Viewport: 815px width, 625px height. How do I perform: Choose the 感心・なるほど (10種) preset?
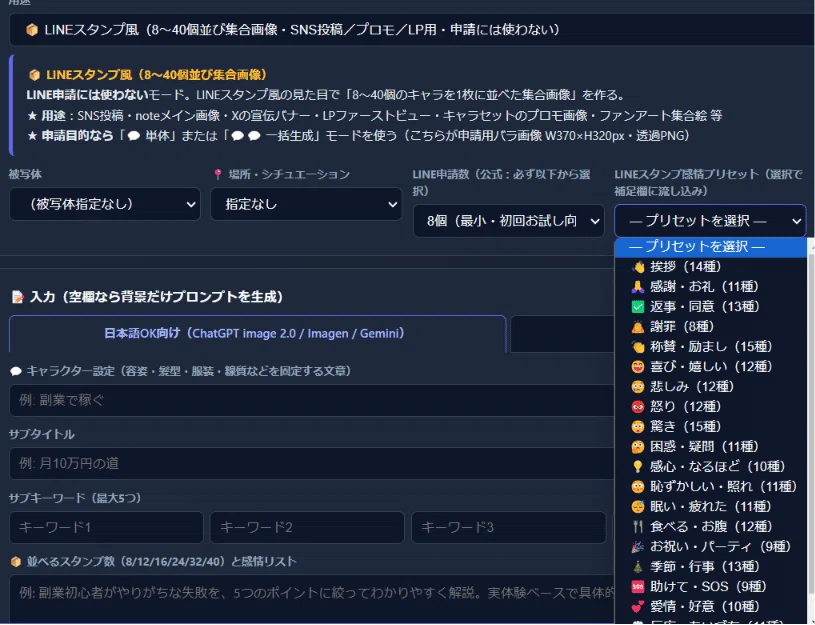pyautogui.click(x=710, y=467)
